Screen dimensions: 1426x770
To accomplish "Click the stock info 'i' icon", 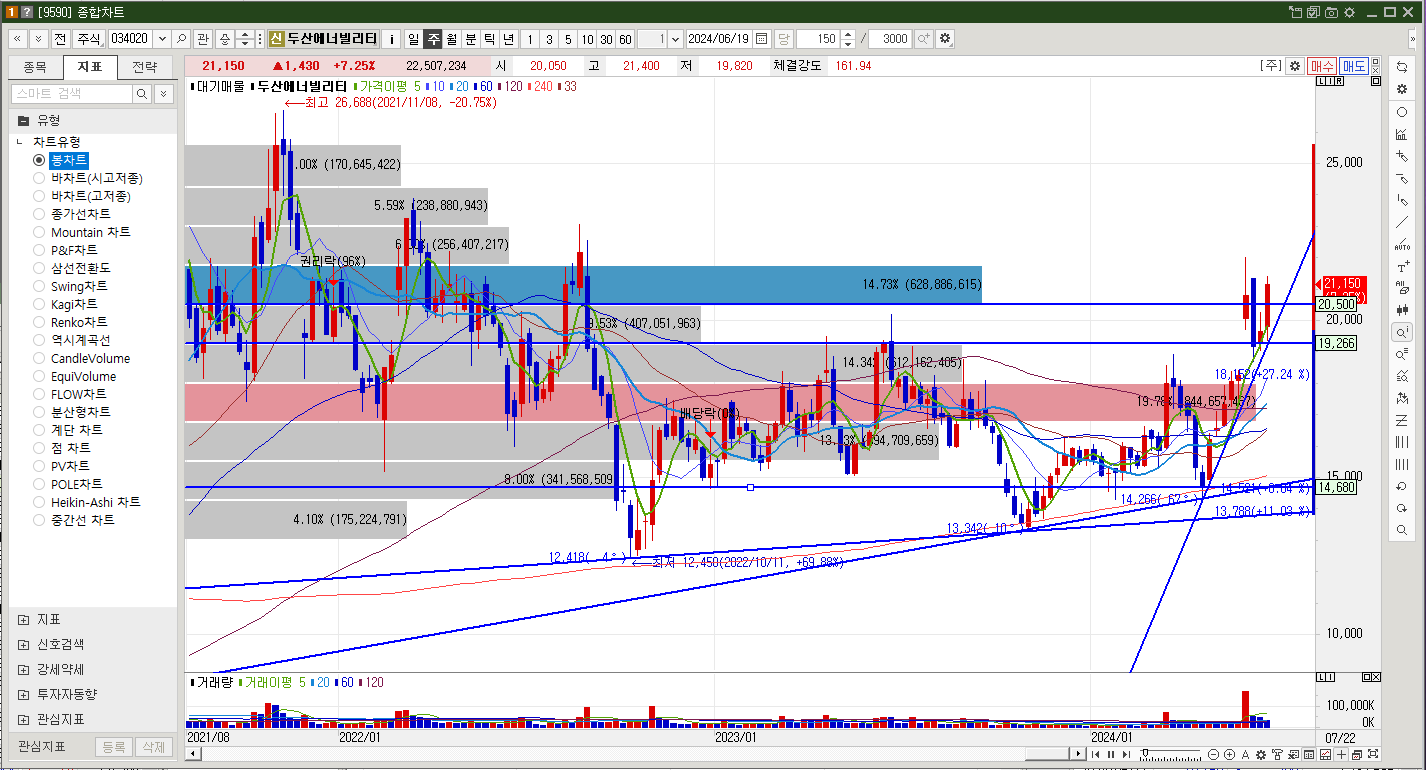I will [392, 38].
